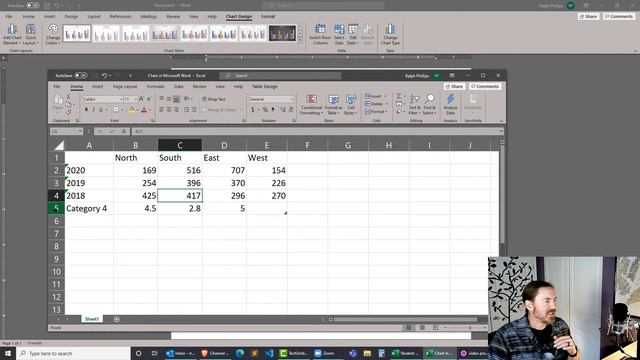Open Excel's Table Design tab

(x=264, y=87)
